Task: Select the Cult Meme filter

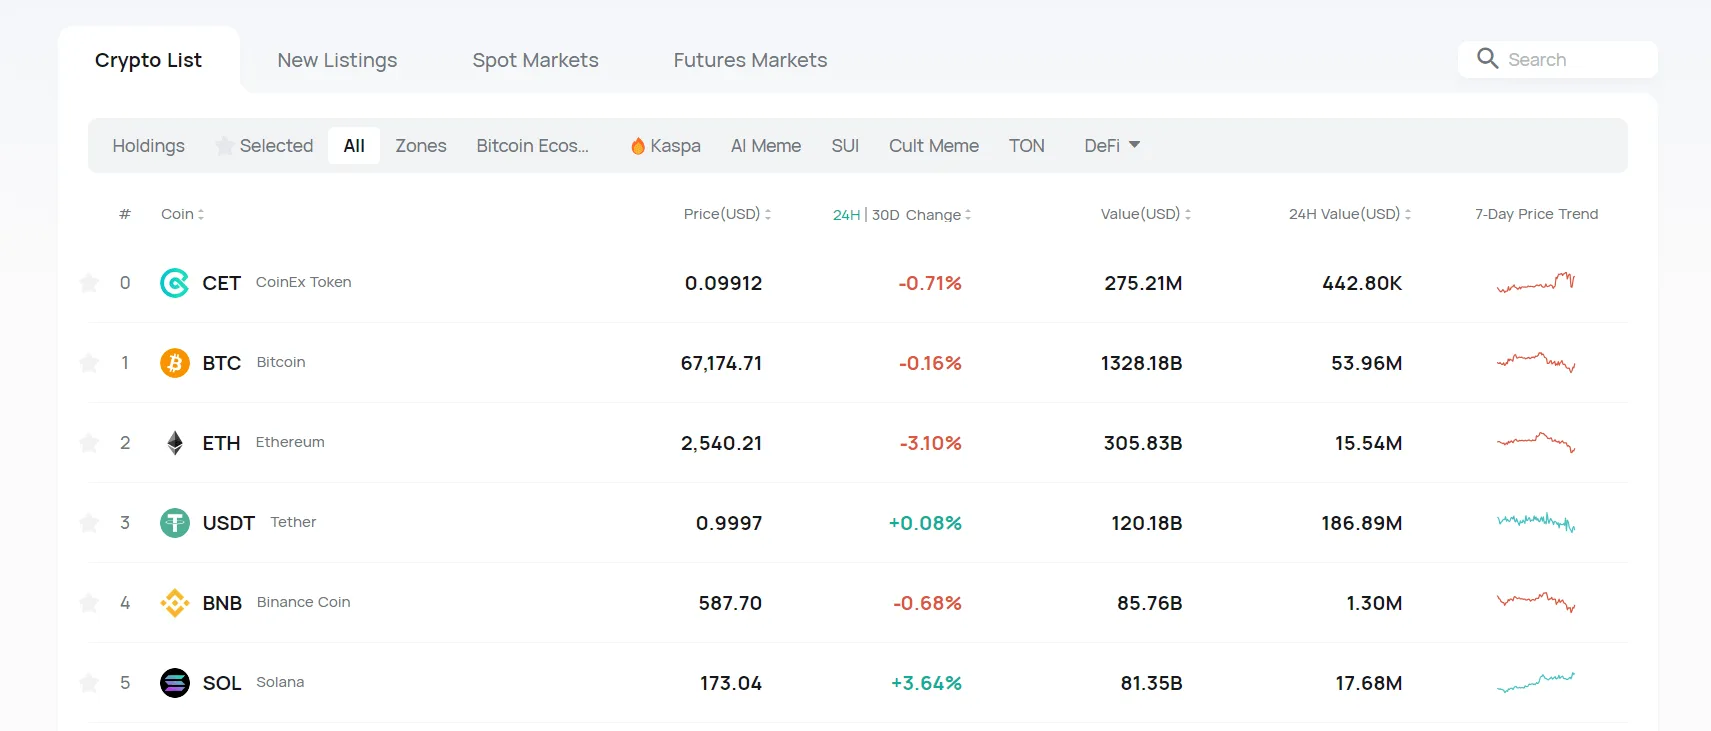Action: click(934, 146)
